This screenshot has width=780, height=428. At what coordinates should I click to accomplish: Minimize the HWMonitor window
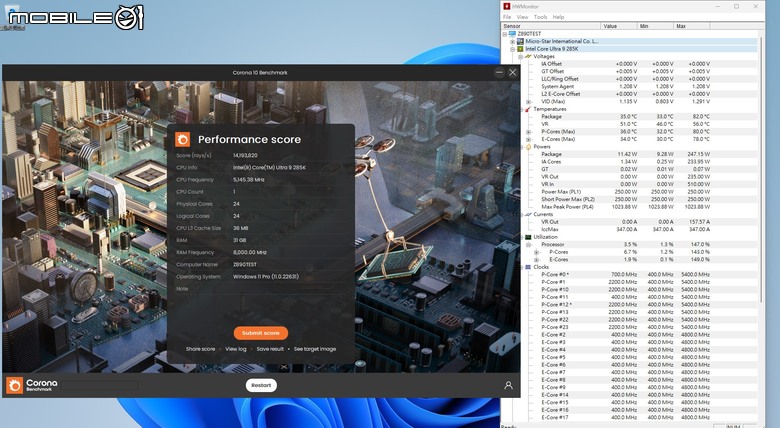coord(718,6)
